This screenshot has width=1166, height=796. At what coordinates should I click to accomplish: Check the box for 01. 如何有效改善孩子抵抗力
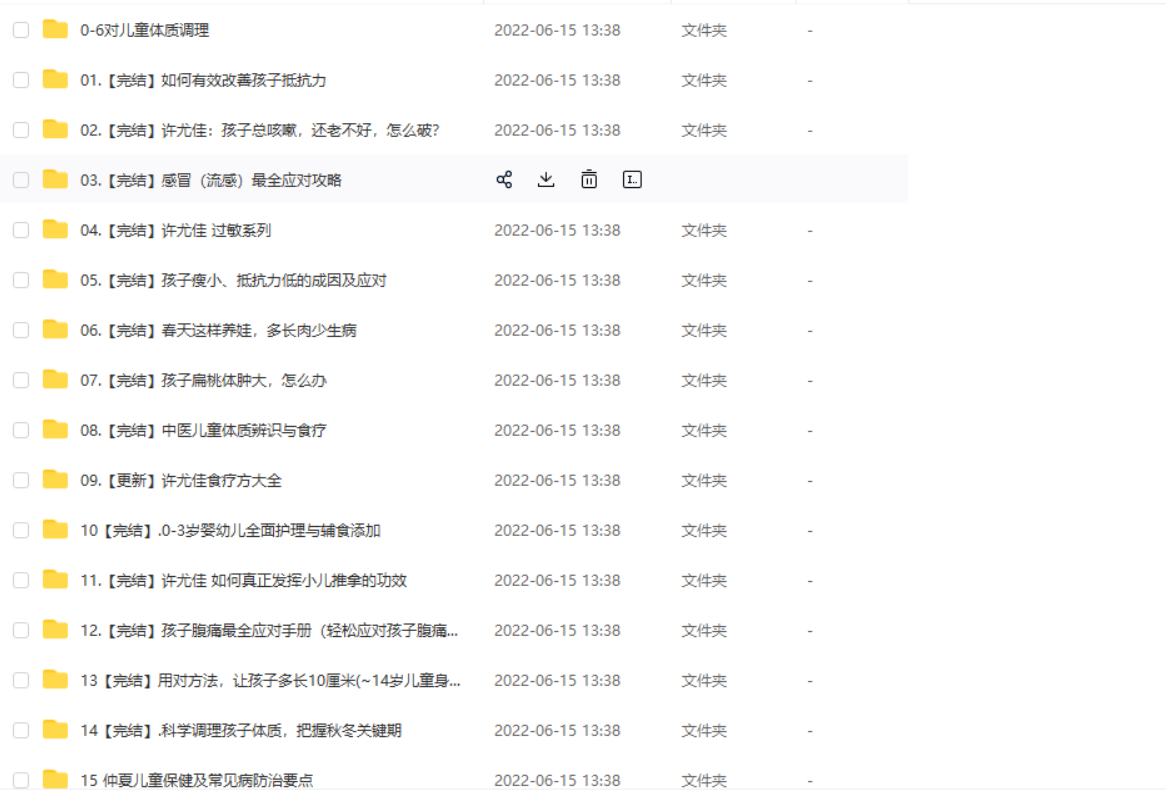coord(21,80)
